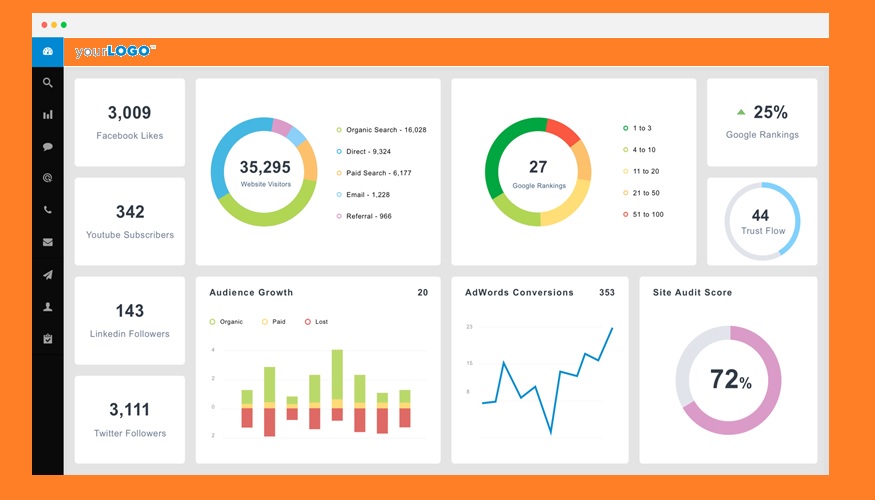Image resolution: width=875 pixels, height=500 pixels.
Task: Click the paper plane sidebar icon
Action: tap(47, 275)
